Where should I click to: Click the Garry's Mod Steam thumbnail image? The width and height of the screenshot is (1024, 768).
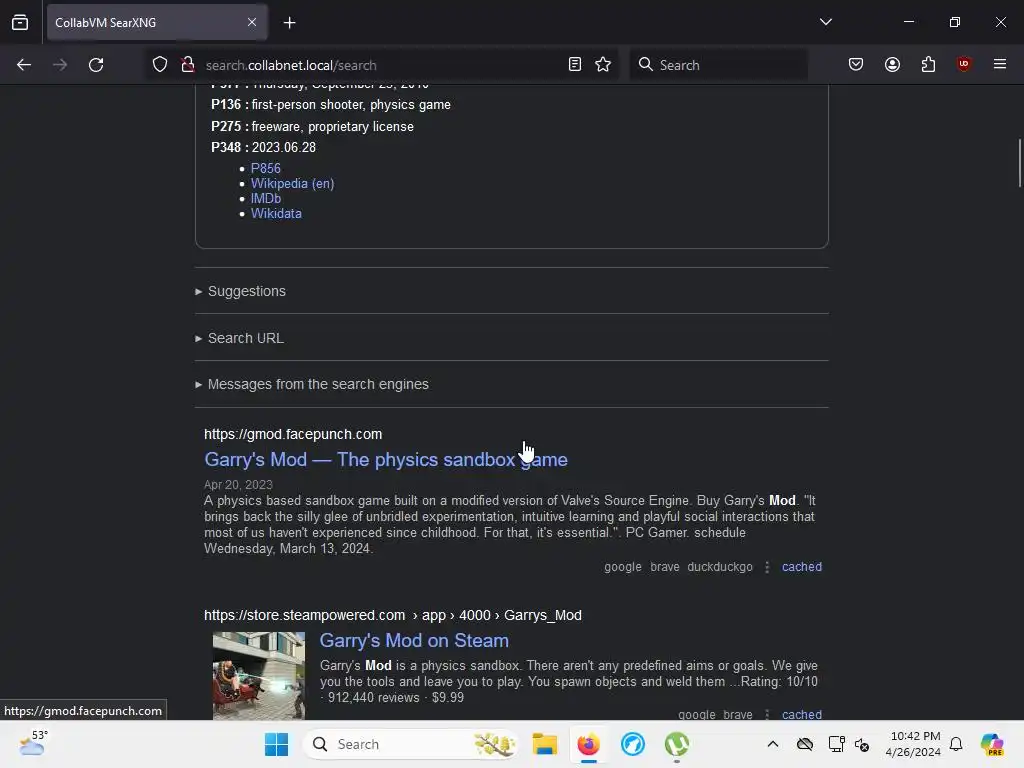pyautogui.click(x=259, y=676)
